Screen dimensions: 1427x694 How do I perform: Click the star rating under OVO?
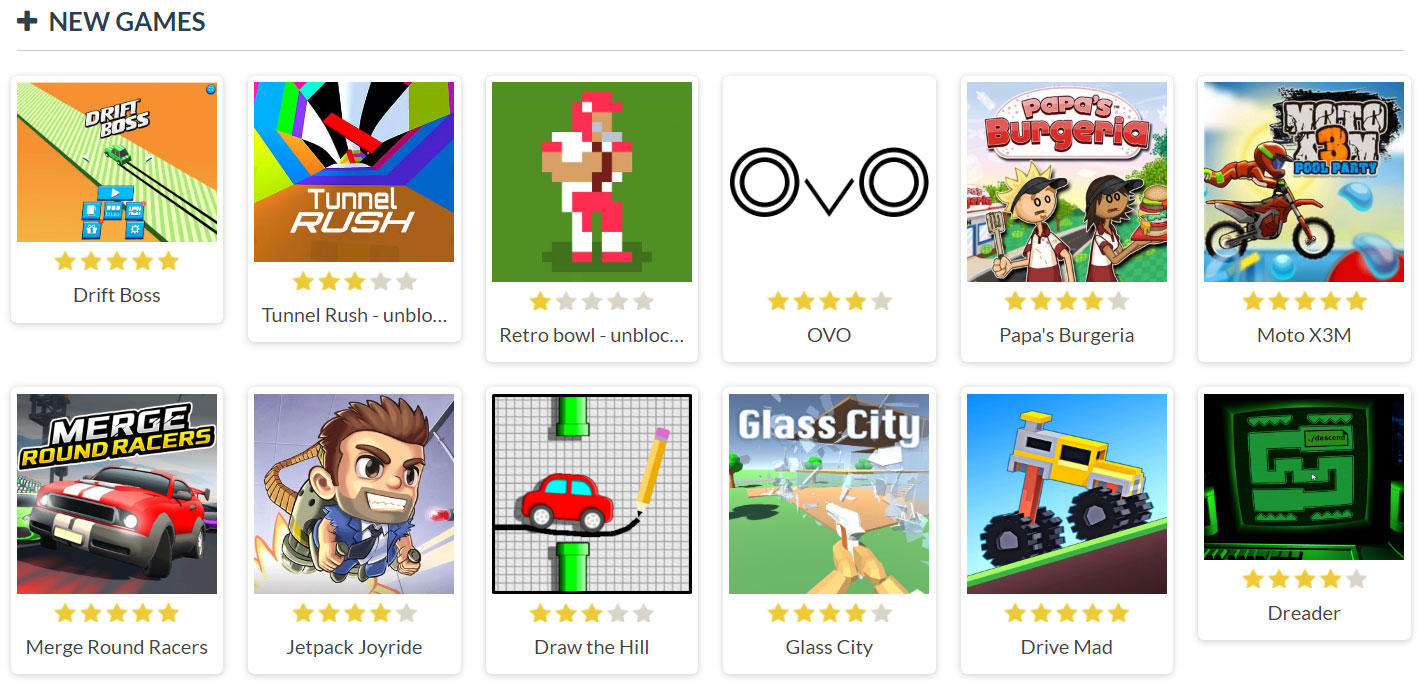tap(829, 301)
